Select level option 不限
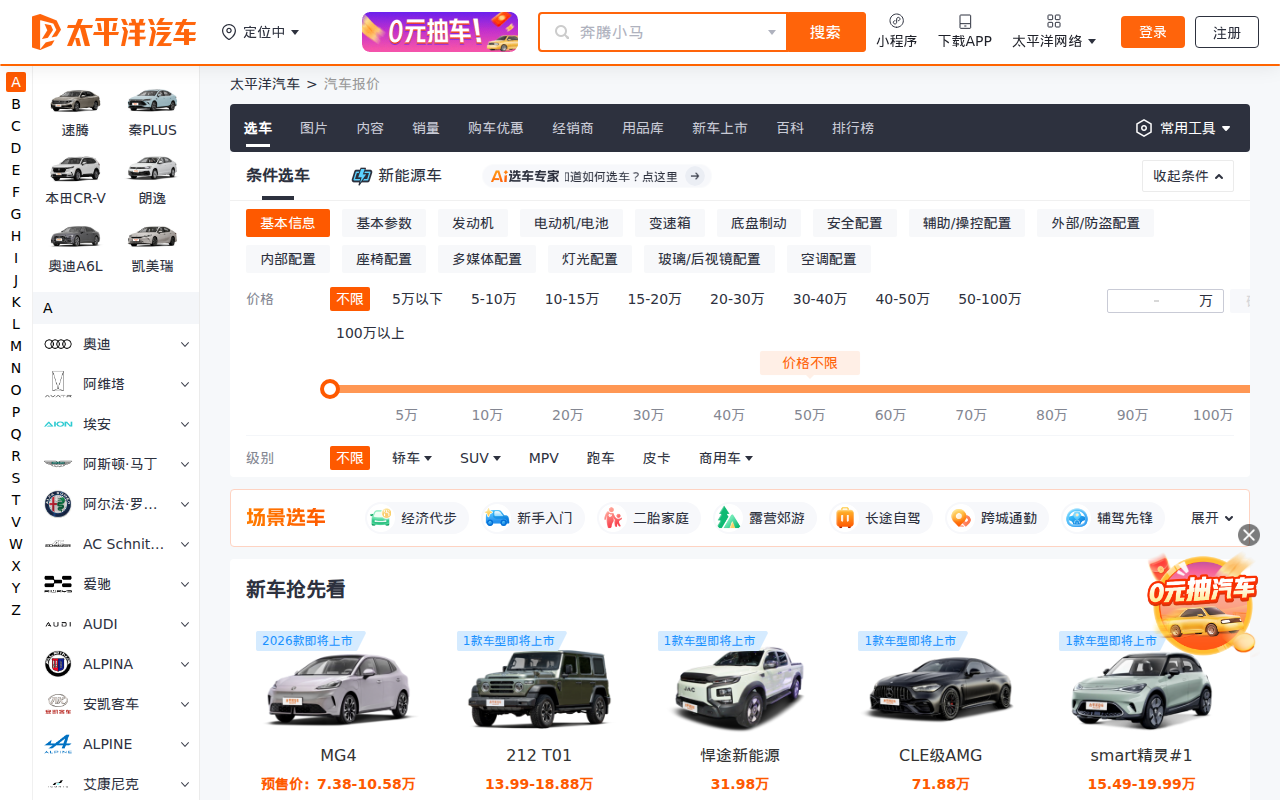 350,458
